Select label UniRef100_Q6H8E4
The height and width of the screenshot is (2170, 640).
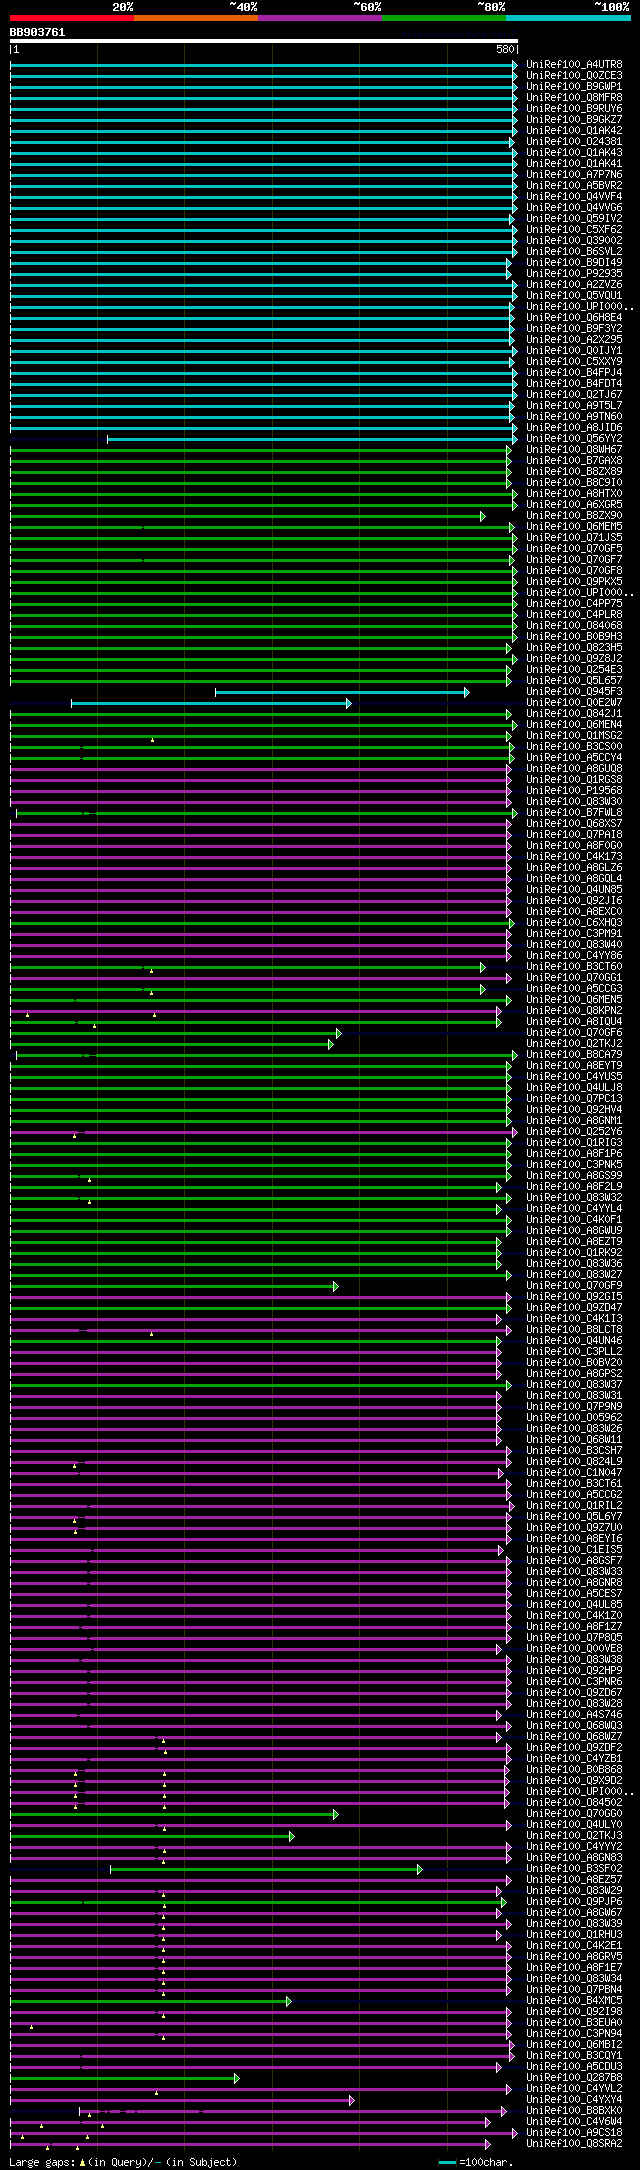574,318
